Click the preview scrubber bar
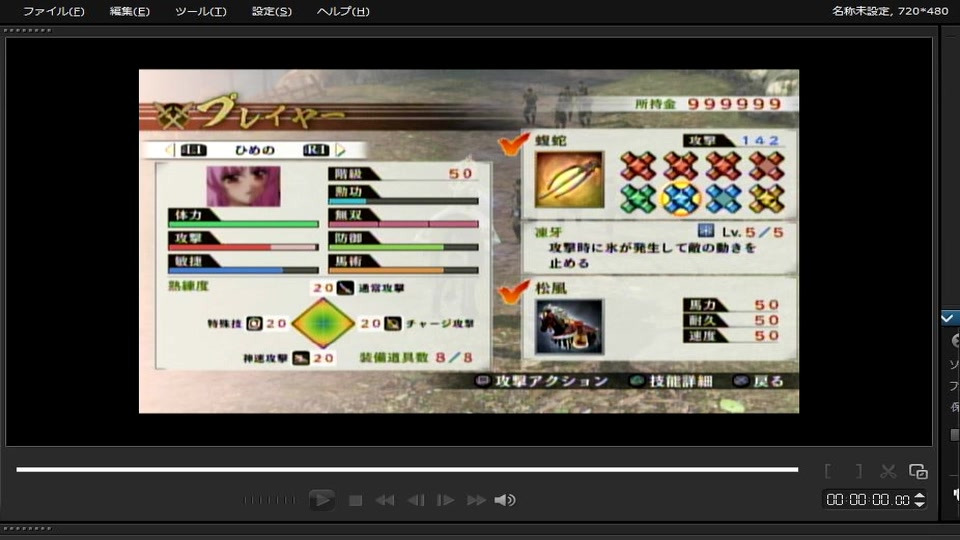Screen dimensions: 960x540 [x=407, y=470]
